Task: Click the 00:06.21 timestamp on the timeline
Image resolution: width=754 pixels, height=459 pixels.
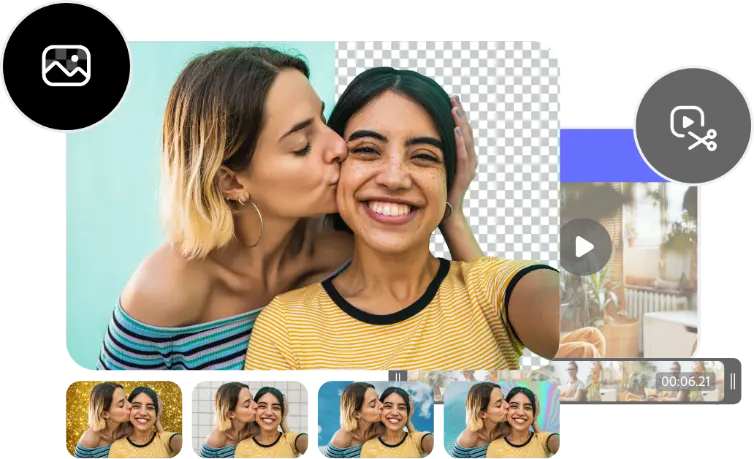Action: pos(686,382)
